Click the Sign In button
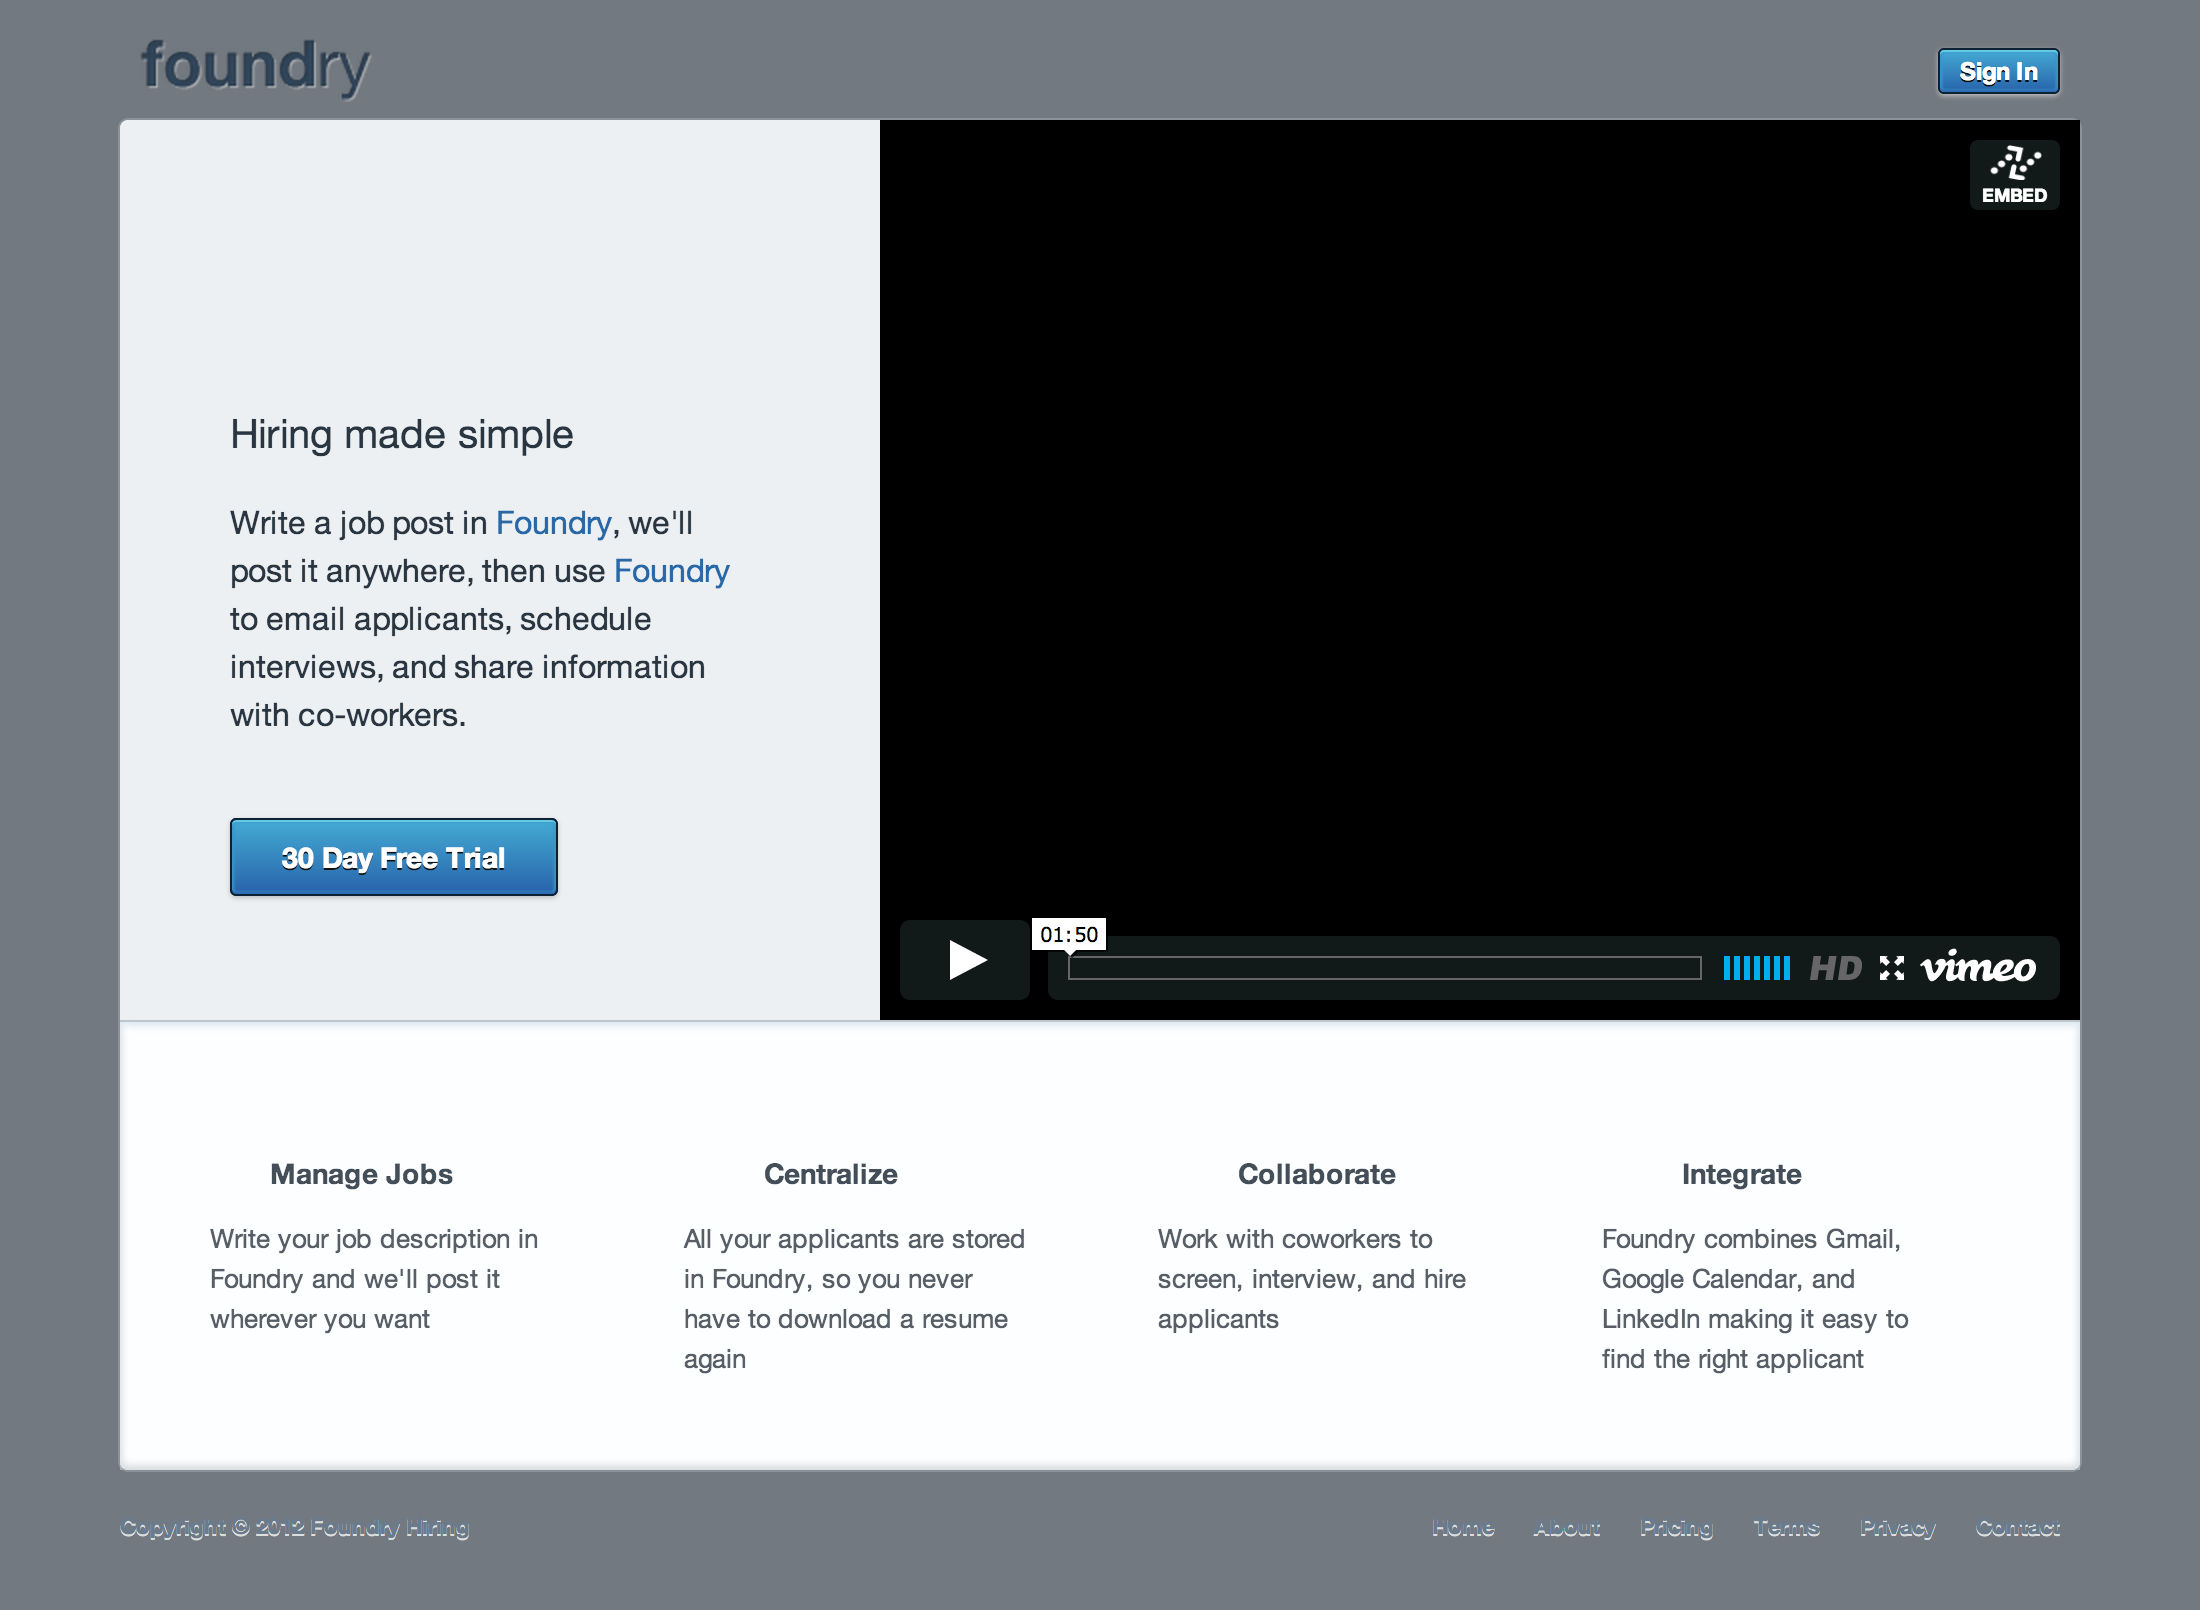Image resolution: width=2200 pixels, height=1610 pixels. point(1998,71)
